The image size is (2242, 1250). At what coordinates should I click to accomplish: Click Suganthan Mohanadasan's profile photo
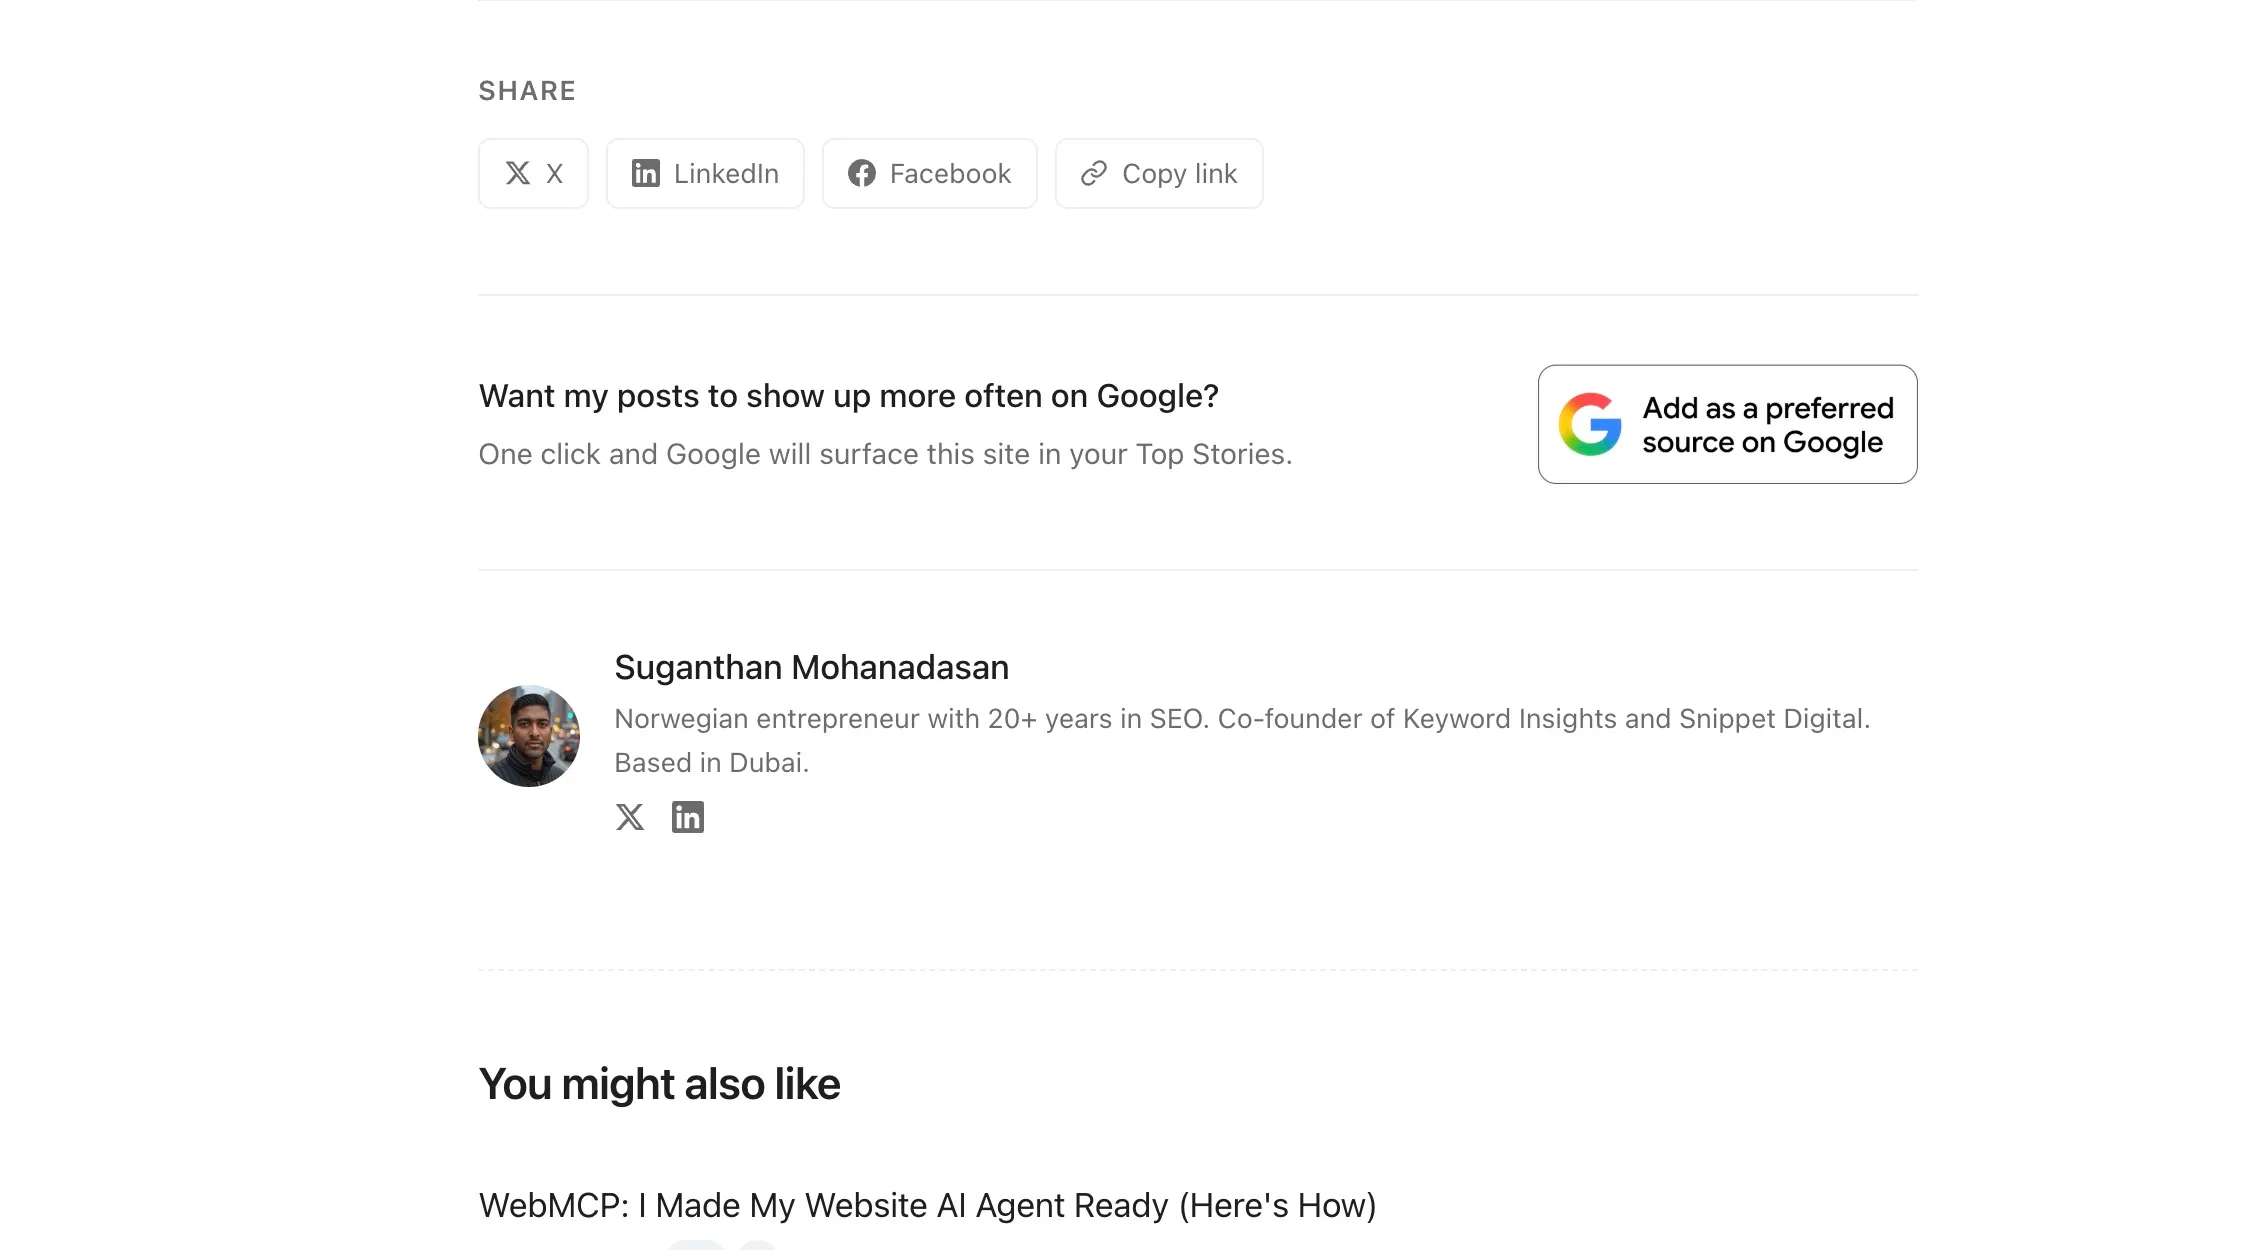(x=529, y=735)
